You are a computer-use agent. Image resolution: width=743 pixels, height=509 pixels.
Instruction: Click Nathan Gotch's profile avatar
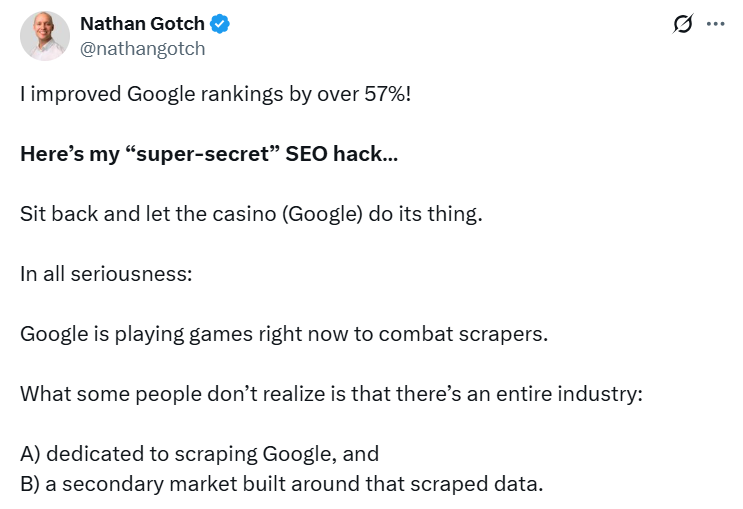[x=45, y=37]
